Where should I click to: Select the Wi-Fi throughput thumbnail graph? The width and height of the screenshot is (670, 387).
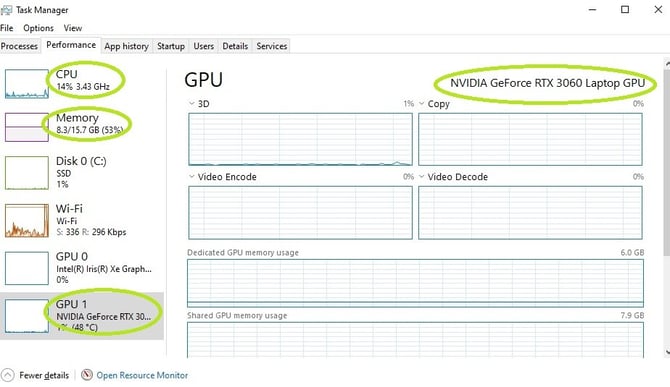(x=26, y=220)
